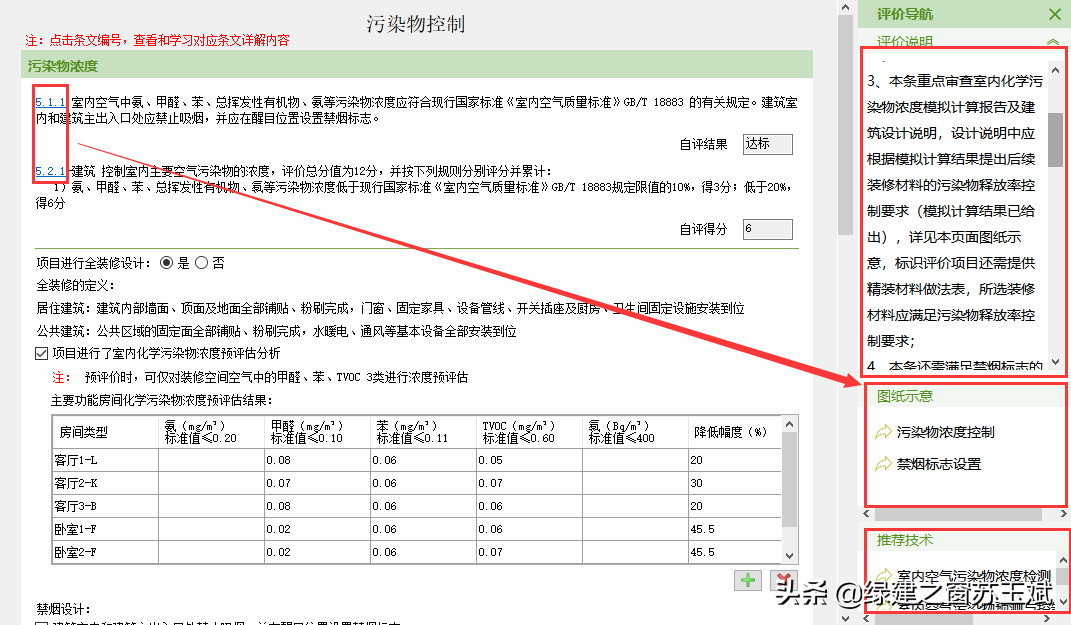The width and height of the screenshot is (1071, 625).
Task: Click the 自评得分 score input showing 6
Action: coord(767,229)
